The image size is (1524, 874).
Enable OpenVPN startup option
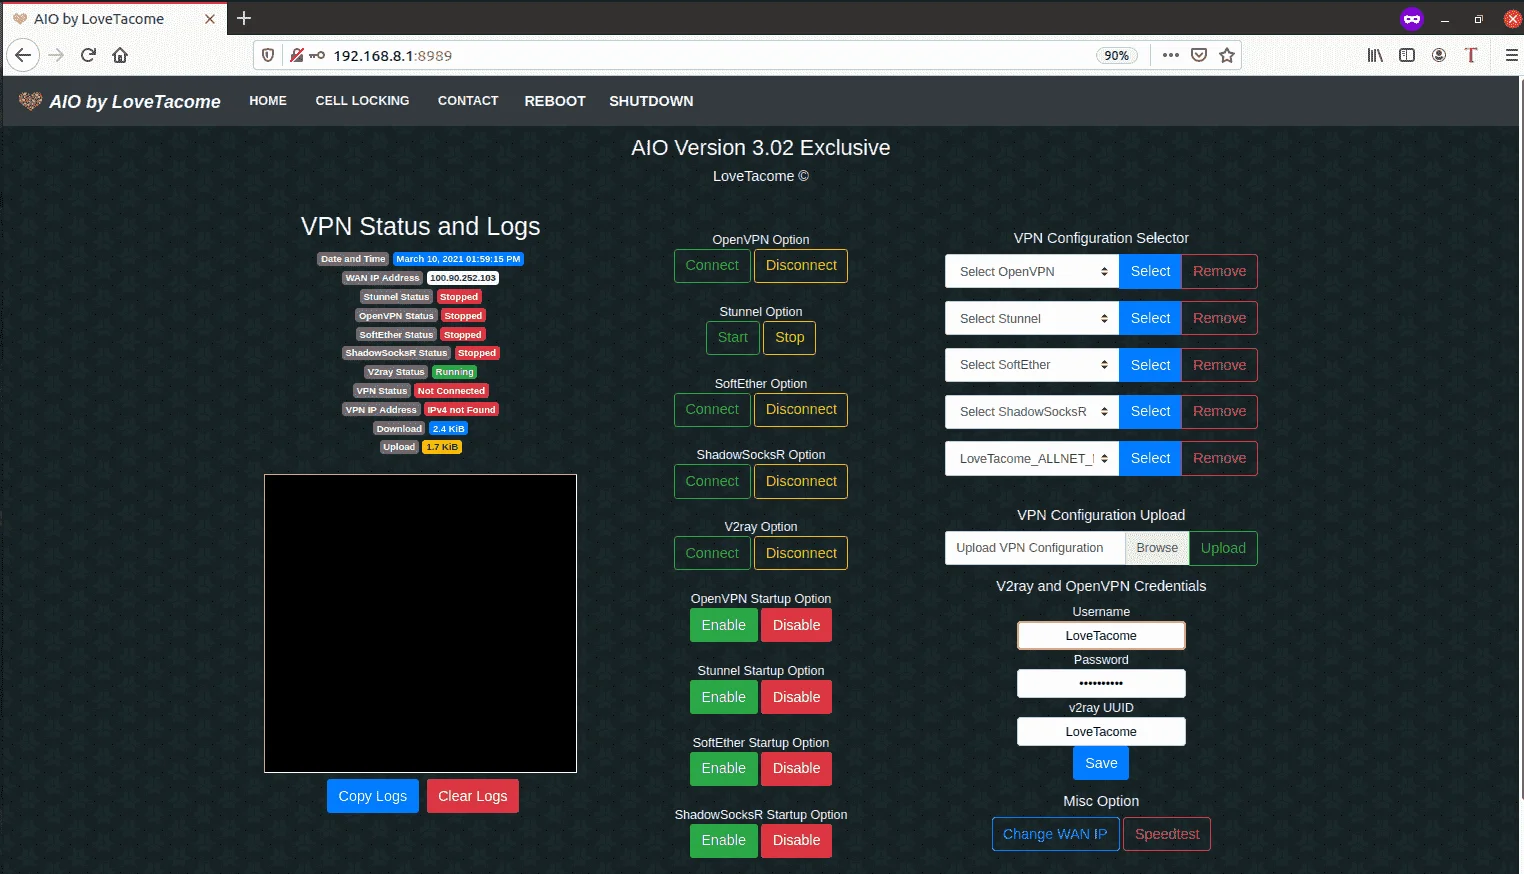[724, 625]
